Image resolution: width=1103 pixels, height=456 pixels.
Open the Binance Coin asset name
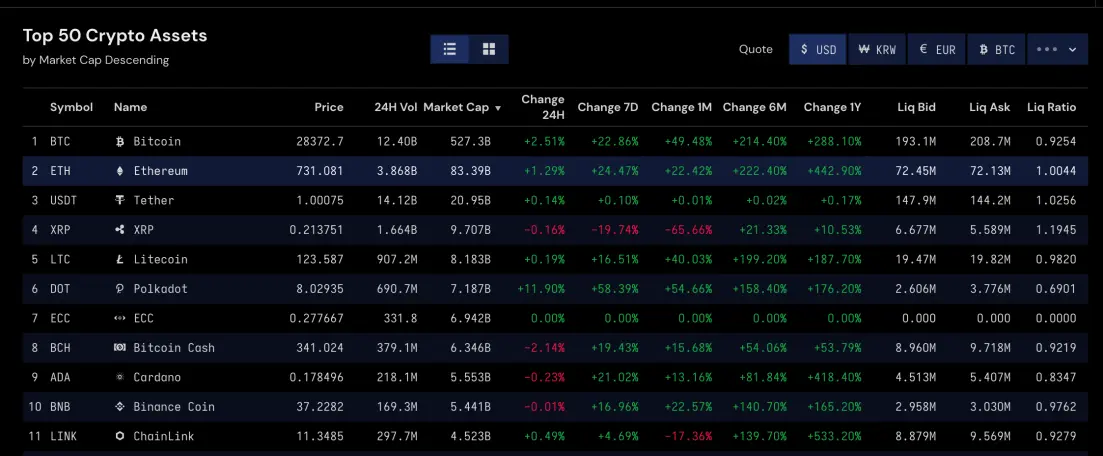[174, 407]
